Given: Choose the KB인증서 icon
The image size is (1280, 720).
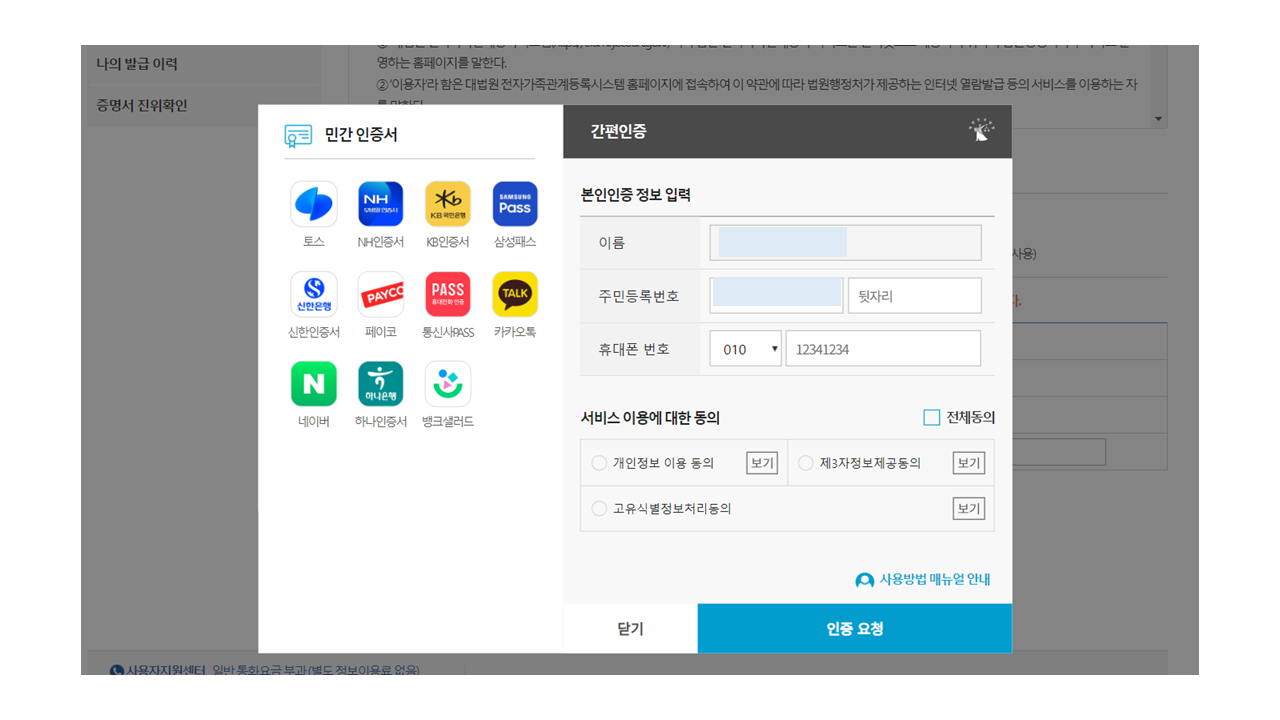Looking at the screenshot, I should click(447, 203).
